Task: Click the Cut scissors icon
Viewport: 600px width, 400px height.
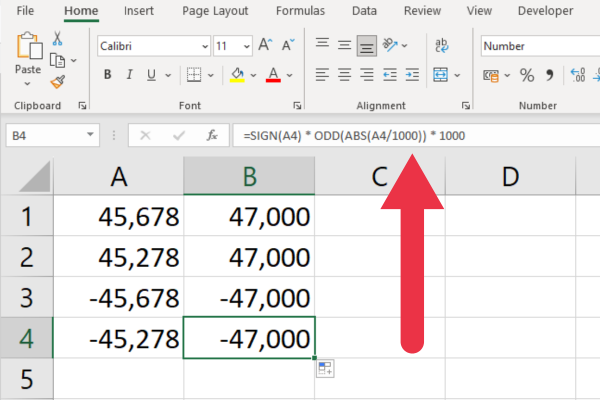Action: click(57, 38)
